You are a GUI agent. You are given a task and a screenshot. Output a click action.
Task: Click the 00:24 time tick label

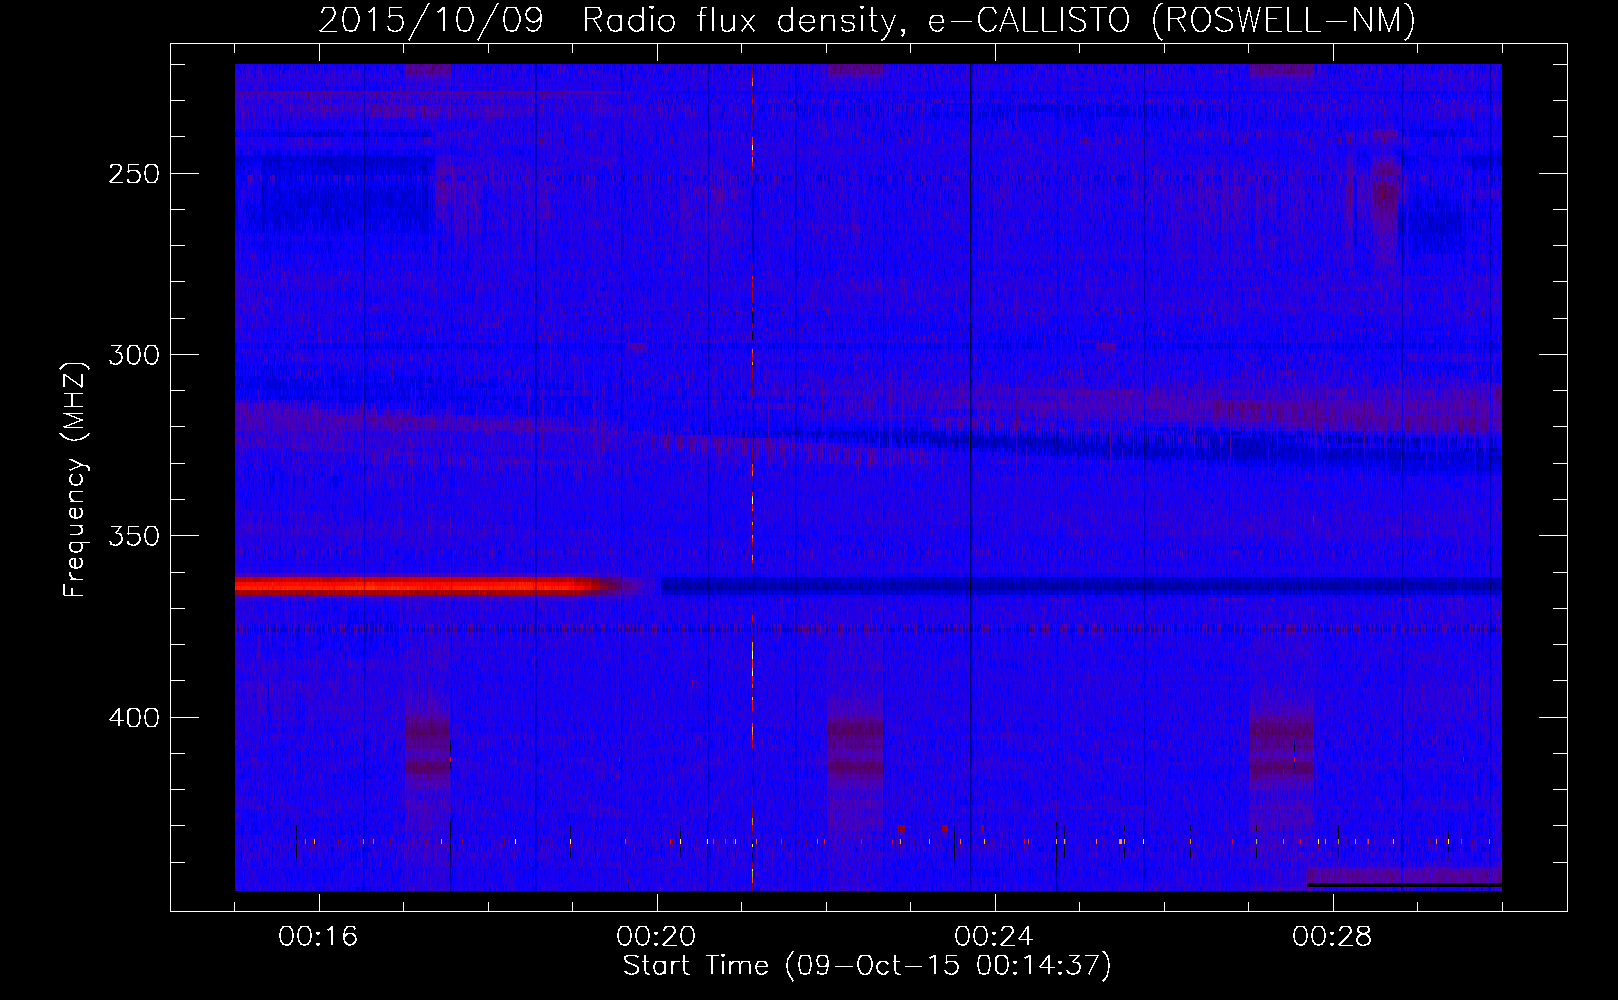[994, 937]
